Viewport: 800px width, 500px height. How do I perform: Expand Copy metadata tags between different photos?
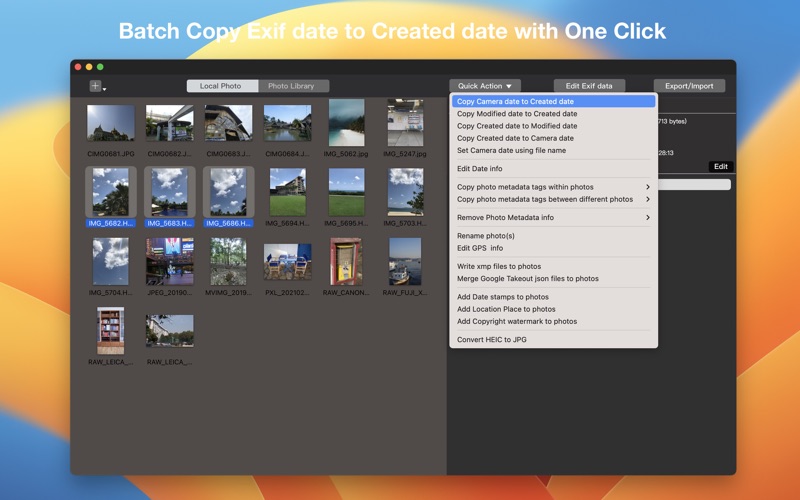pyautogui.click(x=553, y=199)
